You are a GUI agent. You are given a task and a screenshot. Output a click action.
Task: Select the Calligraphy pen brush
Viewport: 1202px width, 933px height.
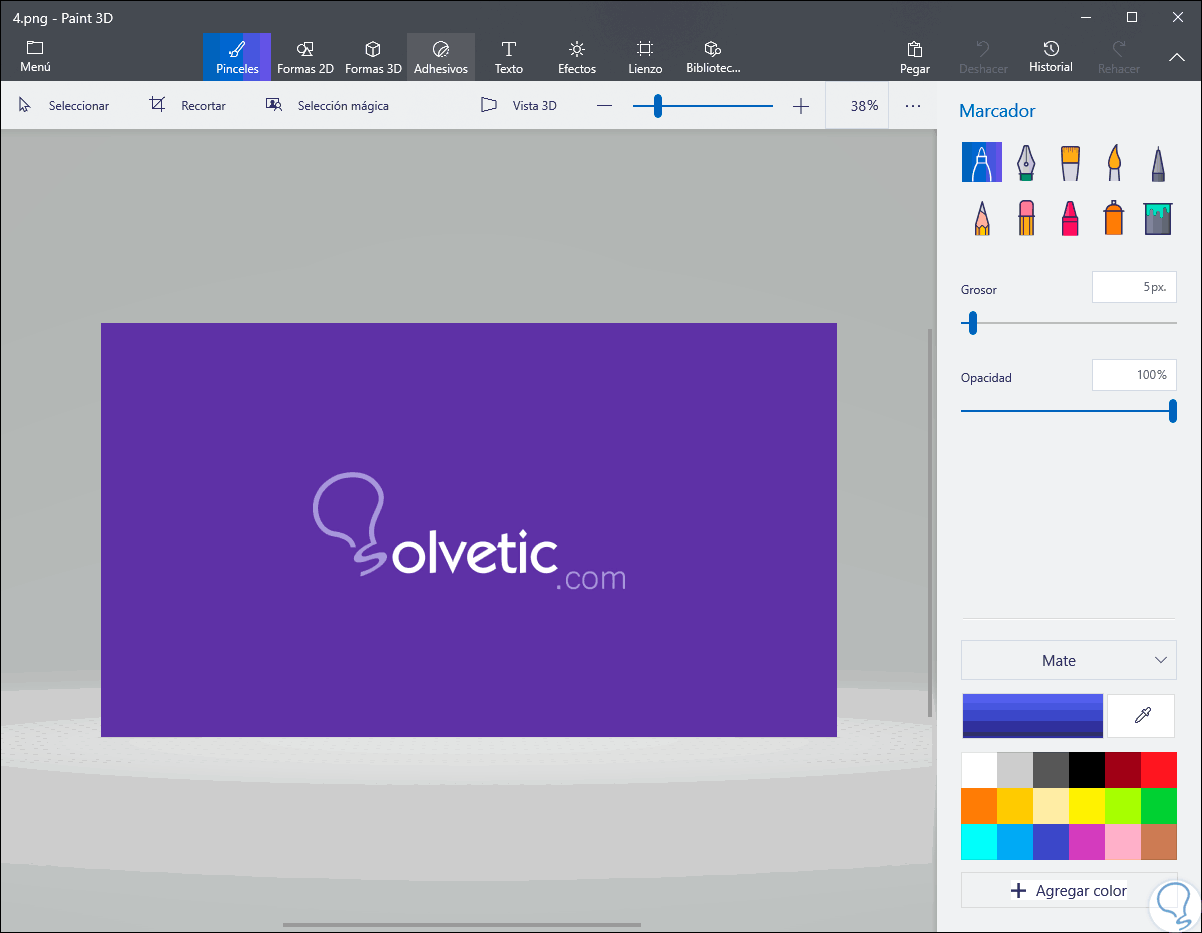click(1026, 162)
